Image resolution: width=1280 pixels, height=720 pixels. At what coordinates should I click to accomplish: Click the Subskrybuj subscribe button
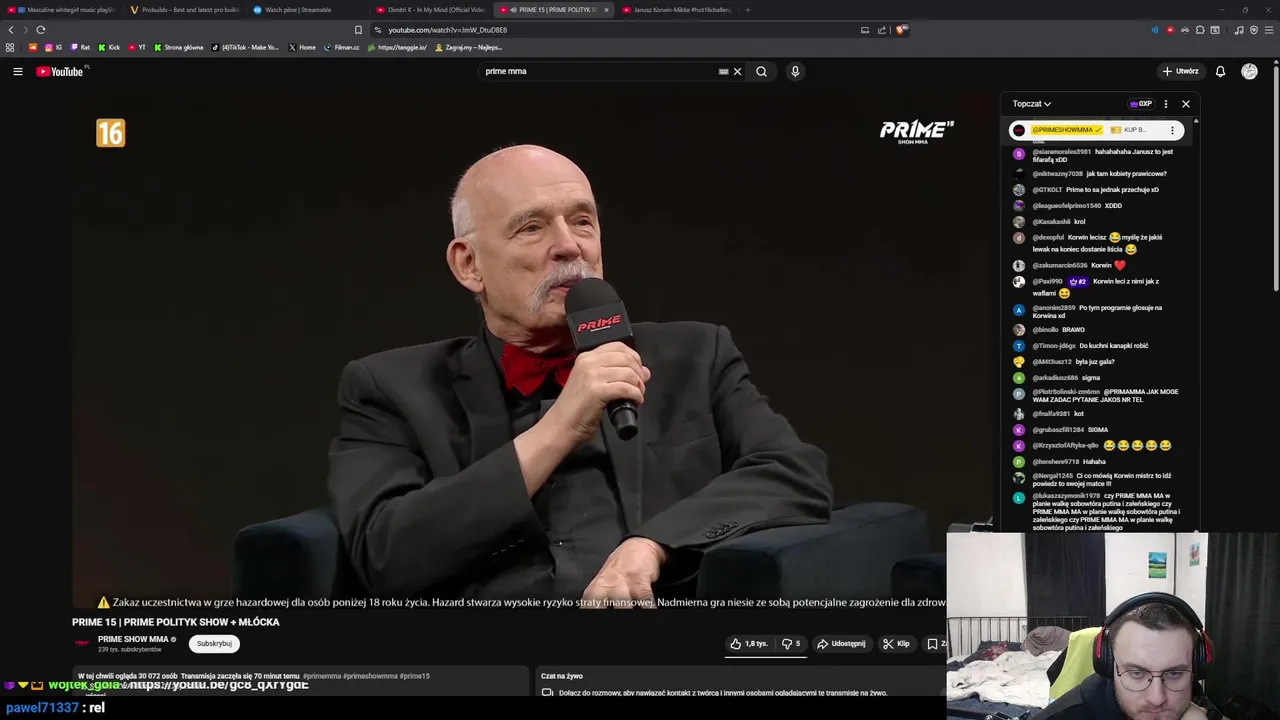[x=214, y=644]
